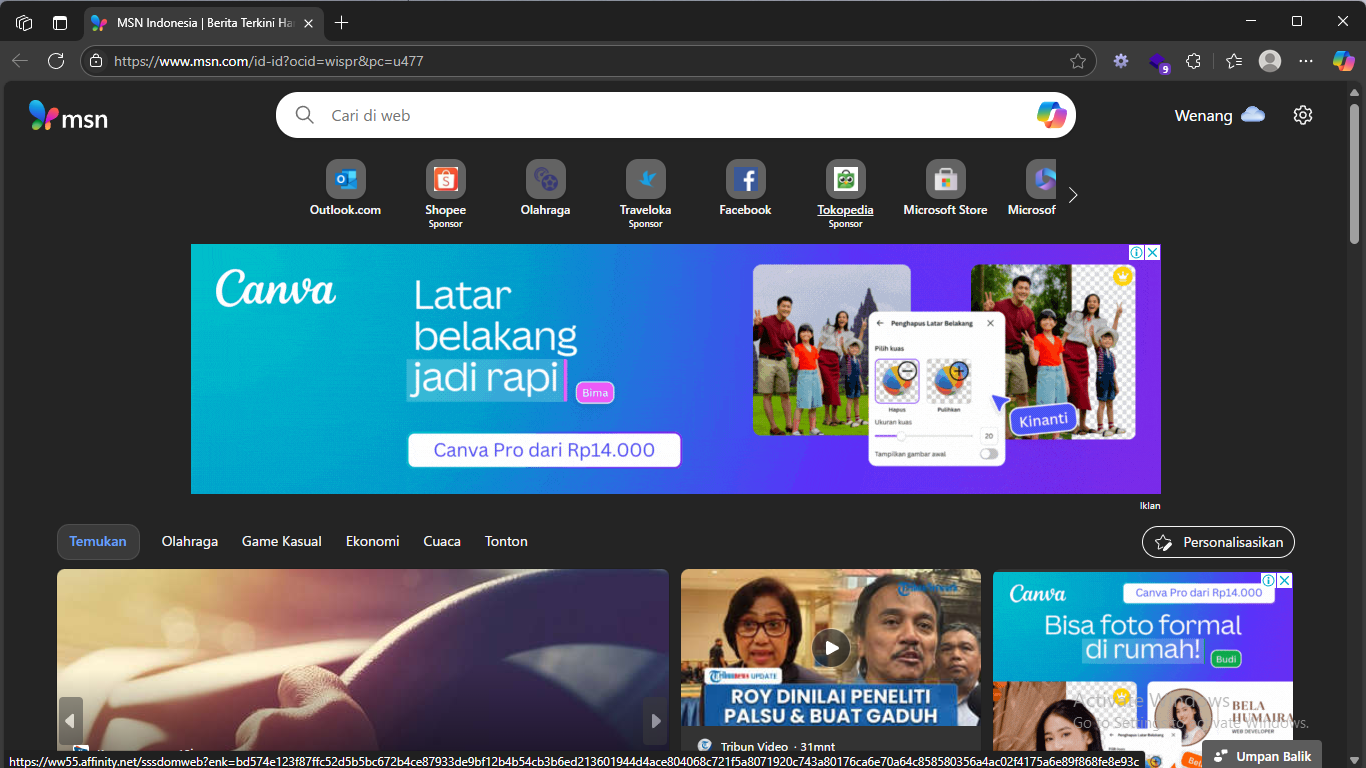This screenshot has width=1366, height=768.
Task: Go to next carousel slide arrow
Action: [655, 721]
